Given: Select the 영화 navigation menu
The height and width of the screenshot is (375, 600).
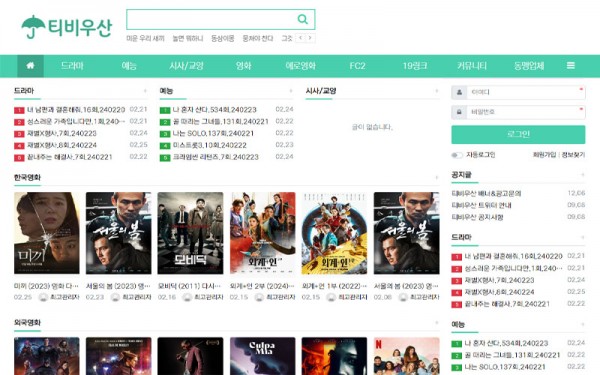Looking at the screenshot, I should [x=243, y=65].
